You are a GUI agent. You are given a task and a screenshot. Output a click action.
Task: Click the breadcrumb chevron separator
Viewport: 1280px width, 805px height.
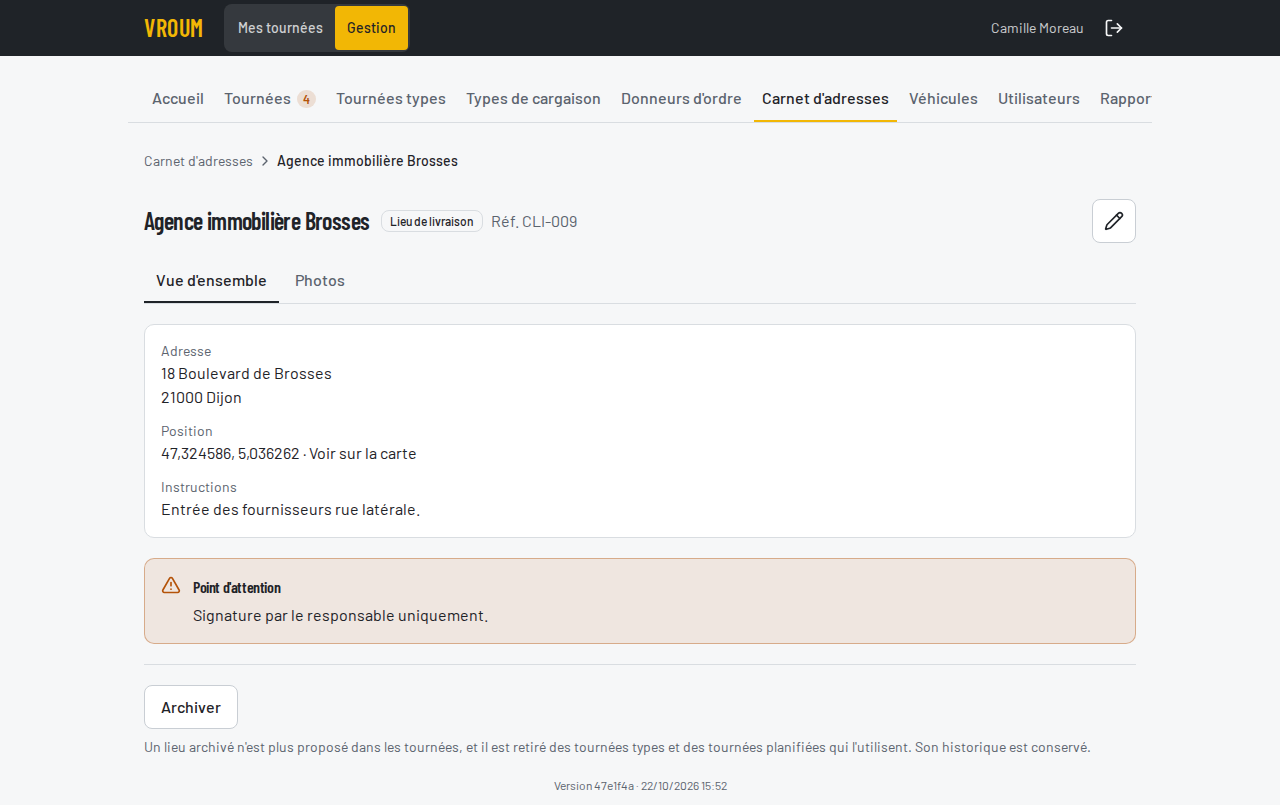265,161
